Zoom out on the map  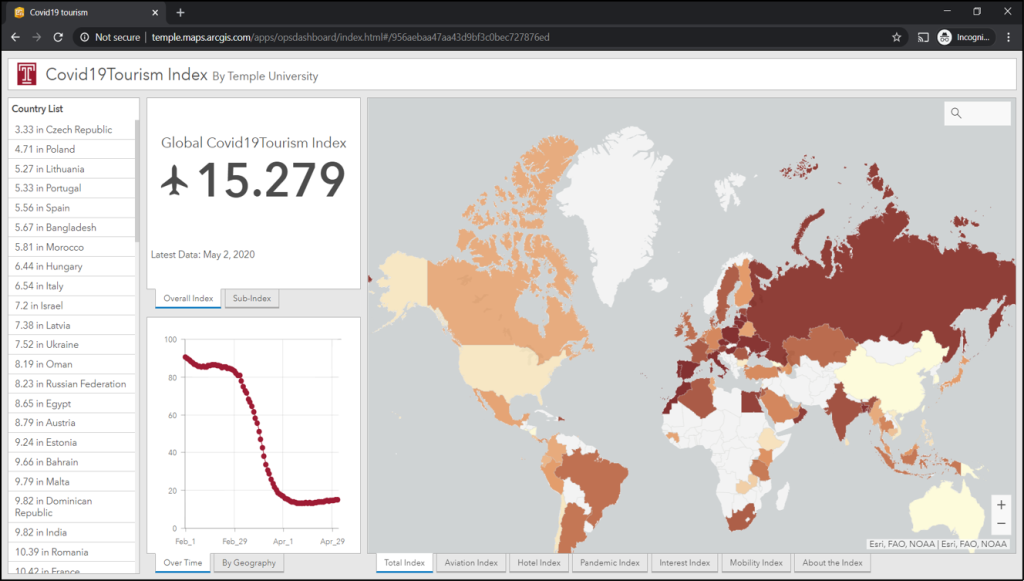point(1001,524)
